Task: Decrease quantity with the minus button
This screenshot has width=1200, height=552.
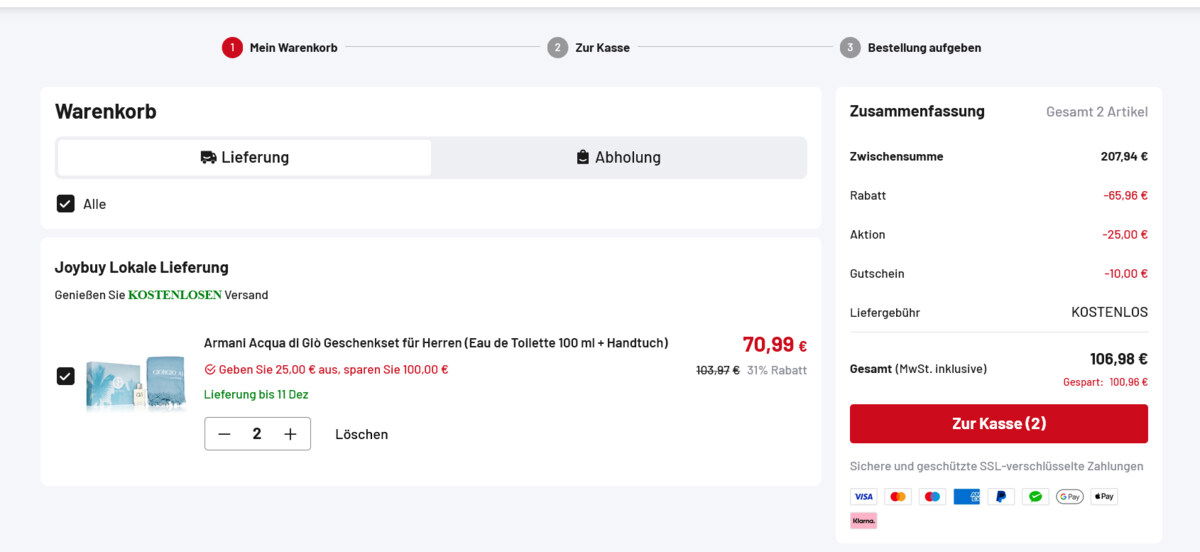Action: (224, 434)
